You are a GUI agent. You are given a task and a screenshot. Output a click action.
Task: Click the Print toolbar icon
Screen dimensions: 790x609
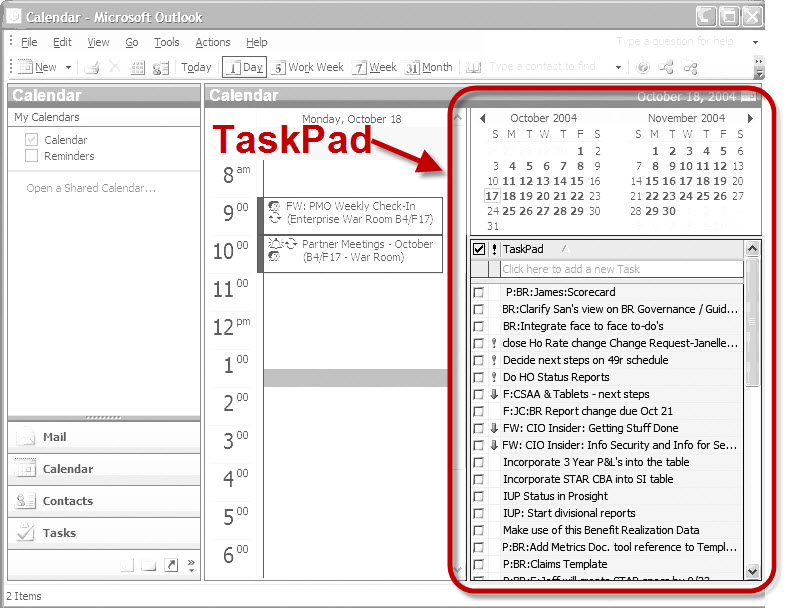pos(92,68)
